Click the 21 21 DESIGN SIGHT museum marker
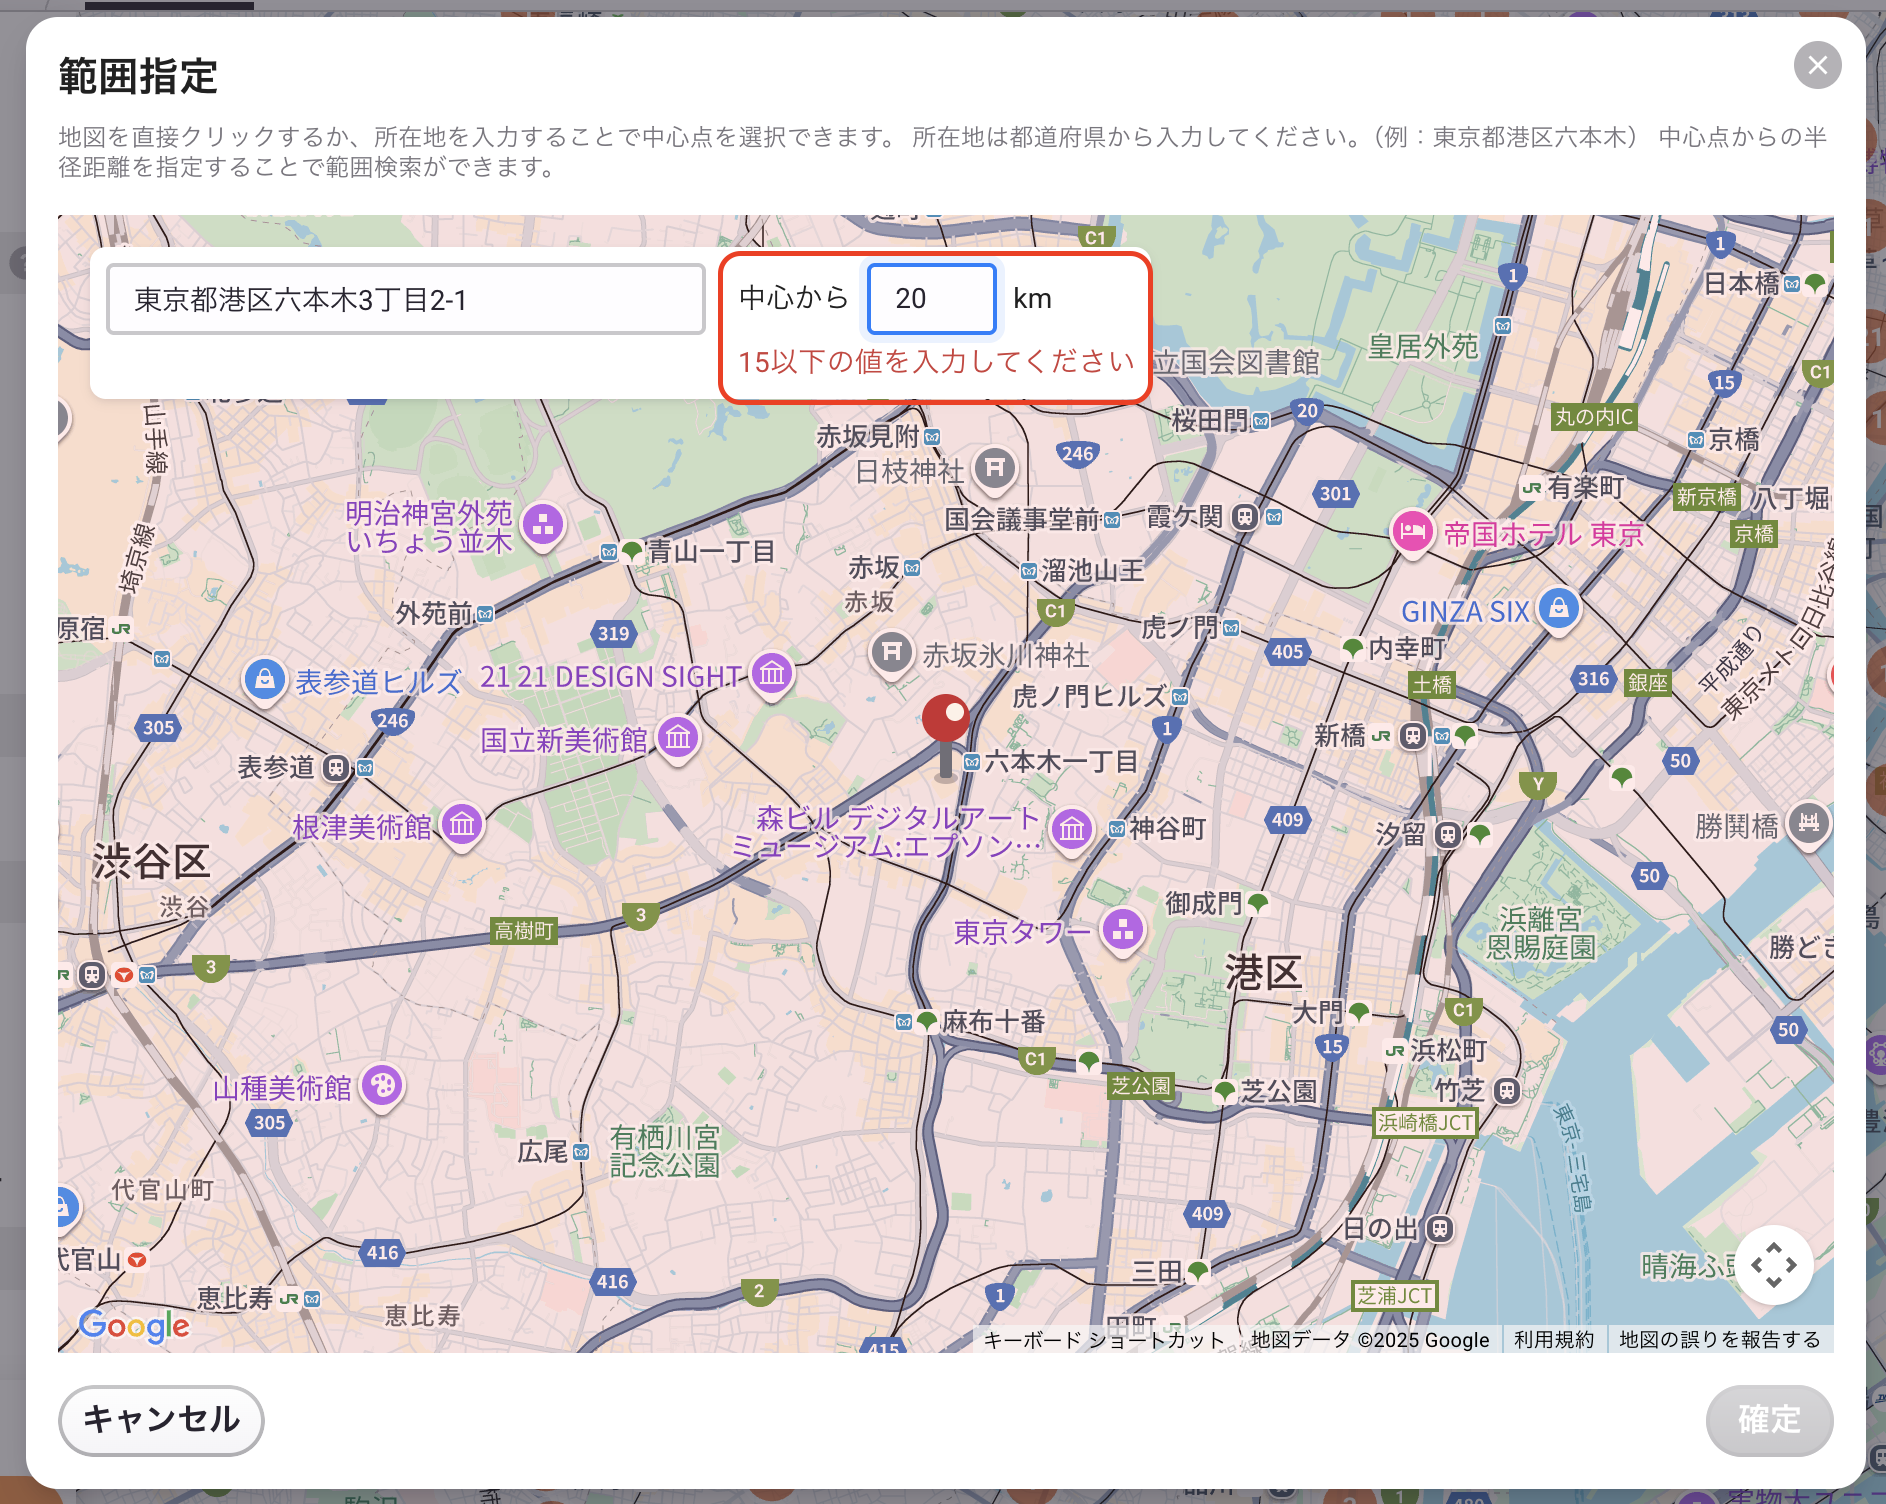Image resolution: width=1886 pixels, height=1504 pixels. coord(771,674)
